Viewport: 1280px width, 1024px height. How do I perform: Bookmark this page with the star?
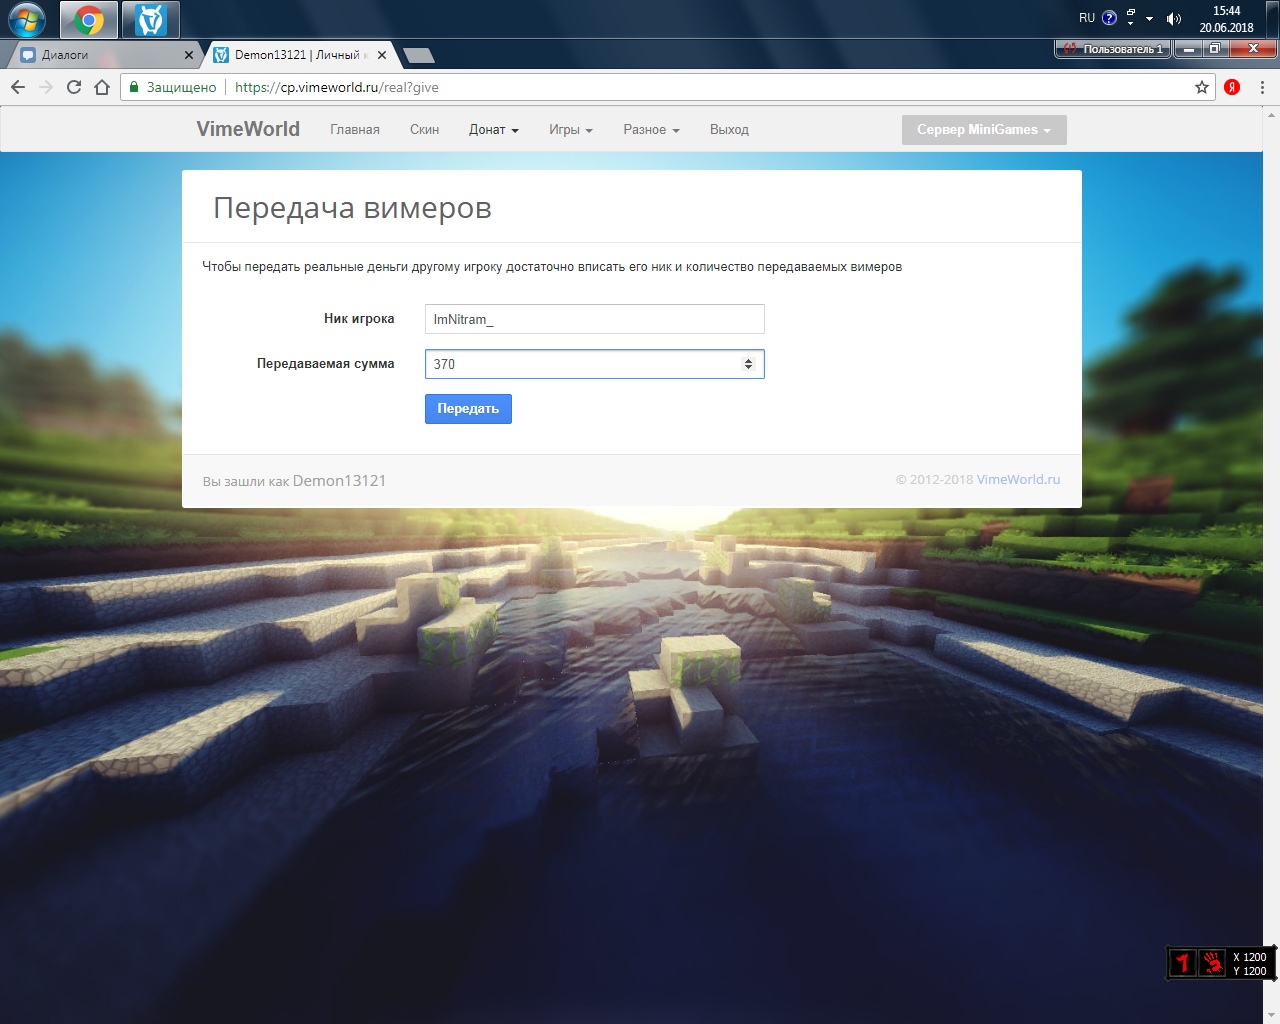pyautogui.click(x=1202, y=87)
